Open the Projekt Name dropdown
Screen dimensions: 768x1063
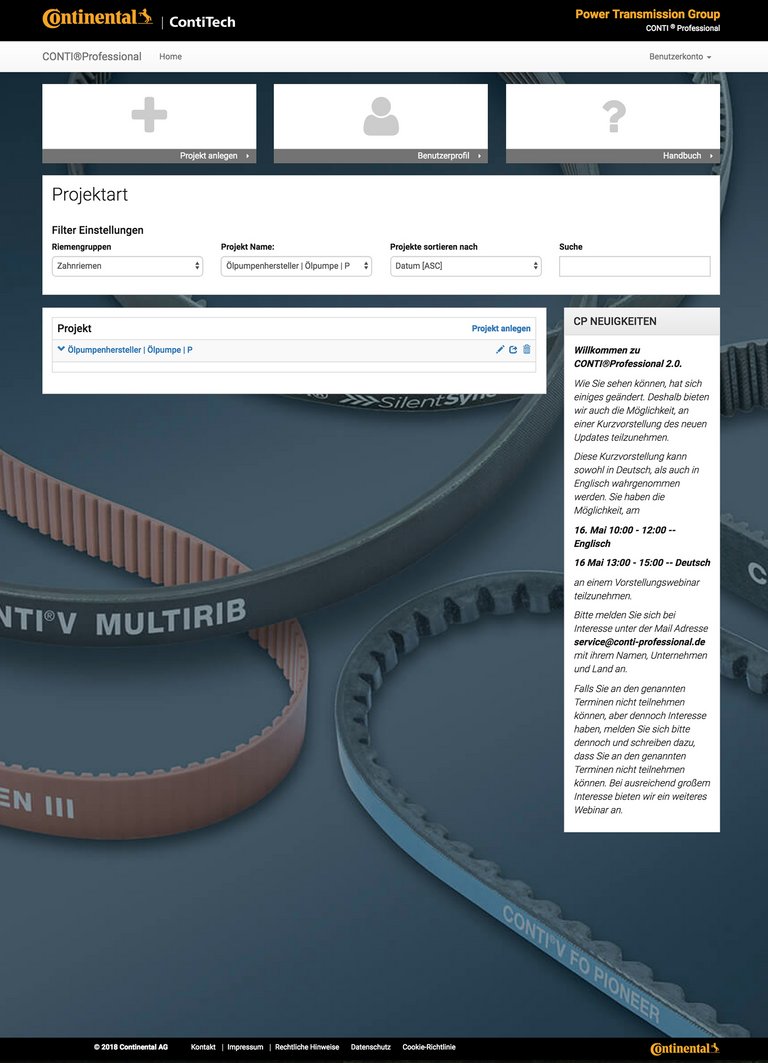click(296, 266)
